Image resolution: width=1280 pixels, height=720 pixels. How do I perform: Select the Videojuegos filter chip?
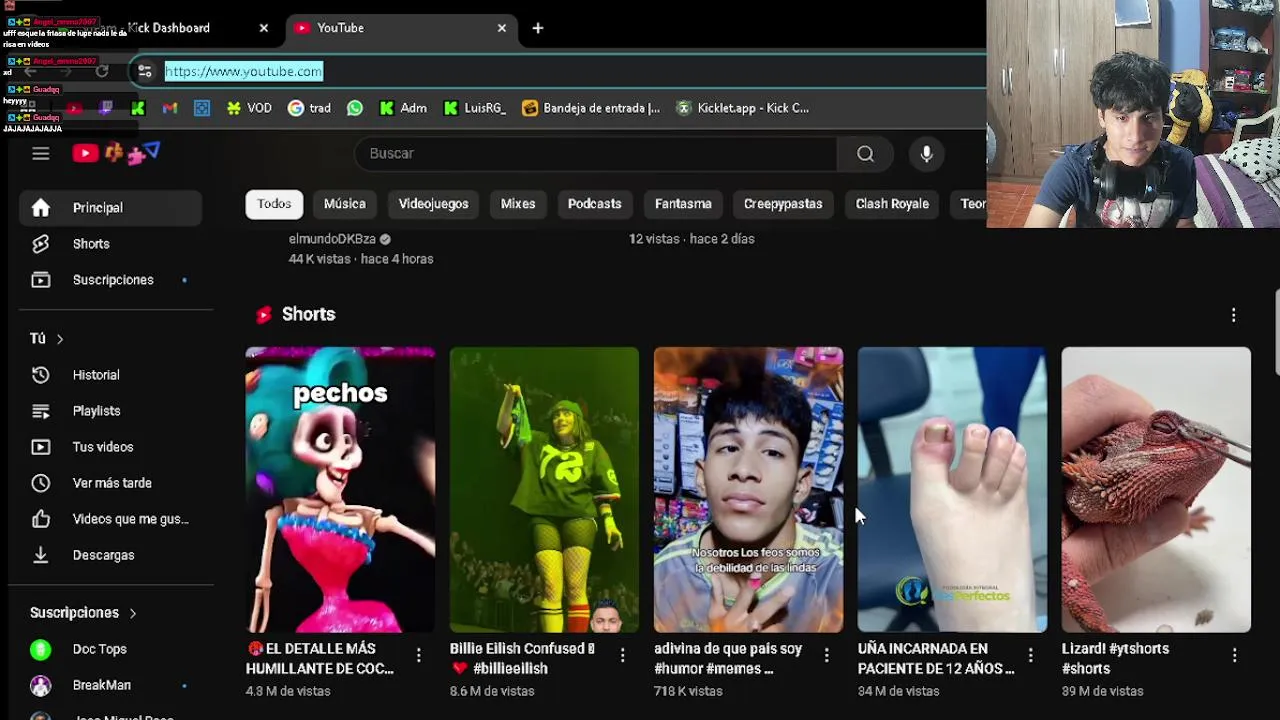(433, 204)
